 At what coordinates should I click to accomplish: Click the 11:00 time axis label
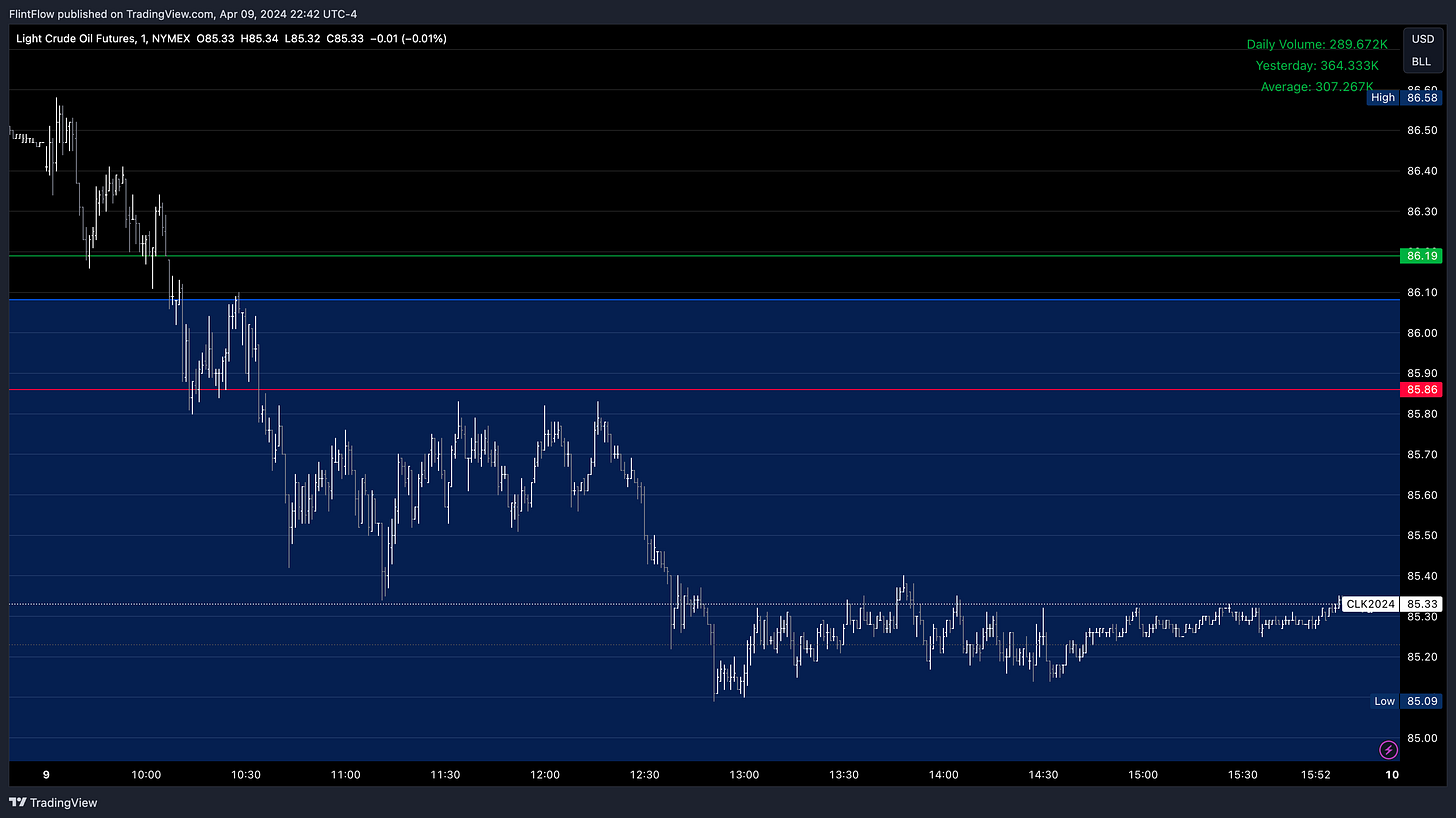point(345,775)
